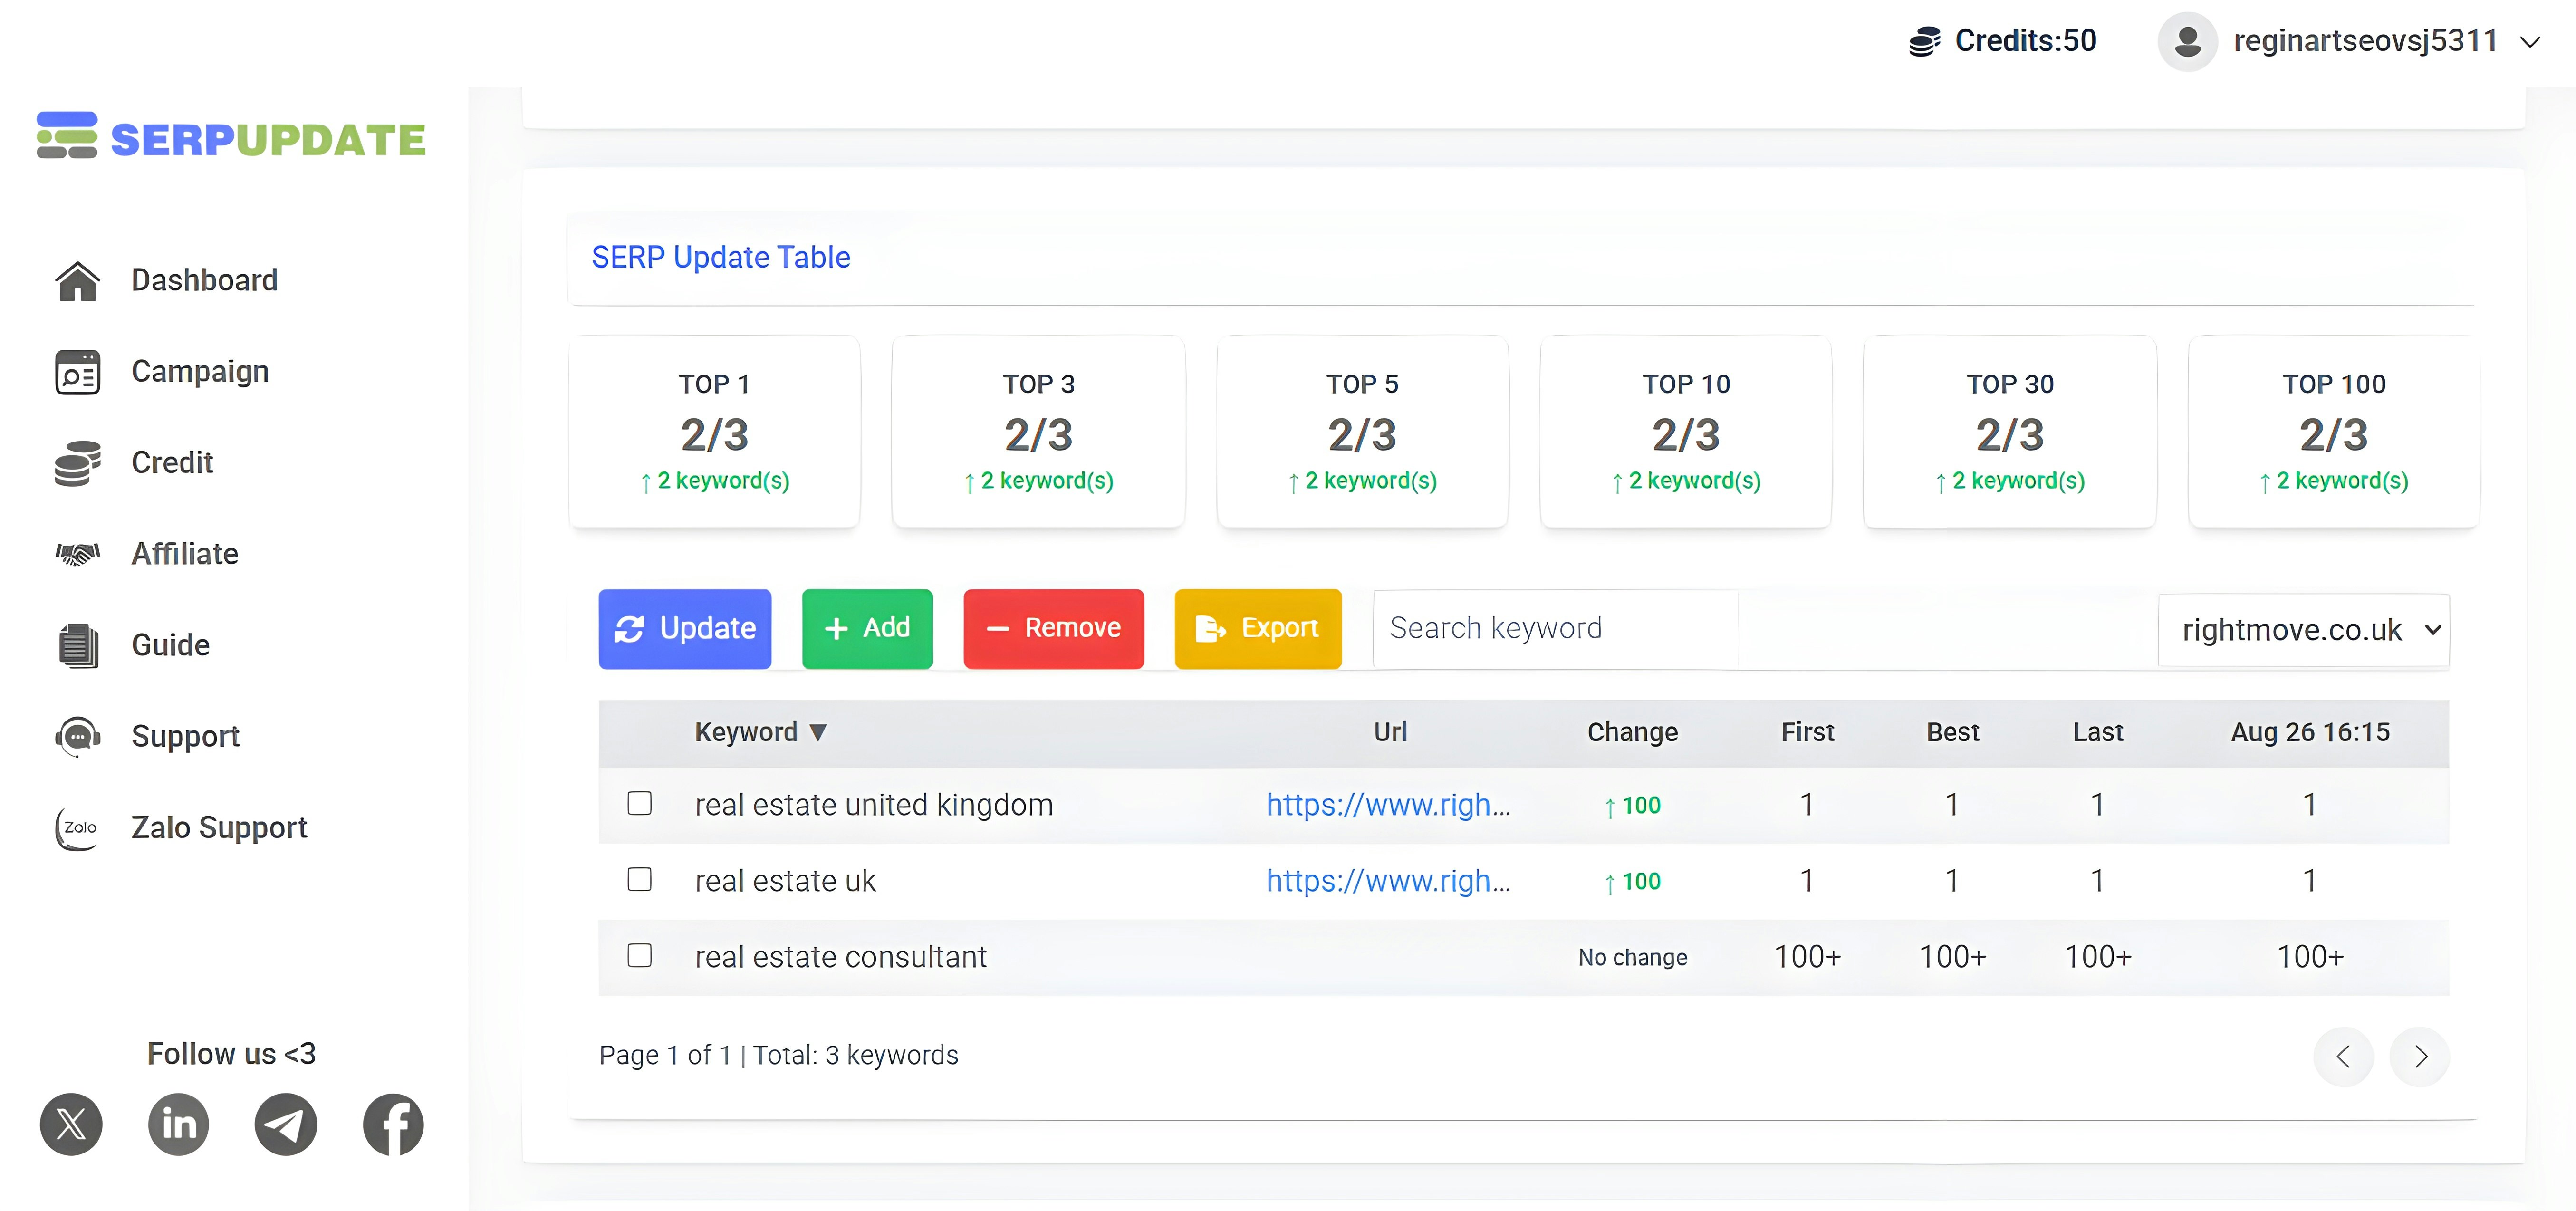Image resolution: width=2576 pixels, height=1211 pixels.
Task: Click the TOP 1 summary card
Action: coord(714,431)
